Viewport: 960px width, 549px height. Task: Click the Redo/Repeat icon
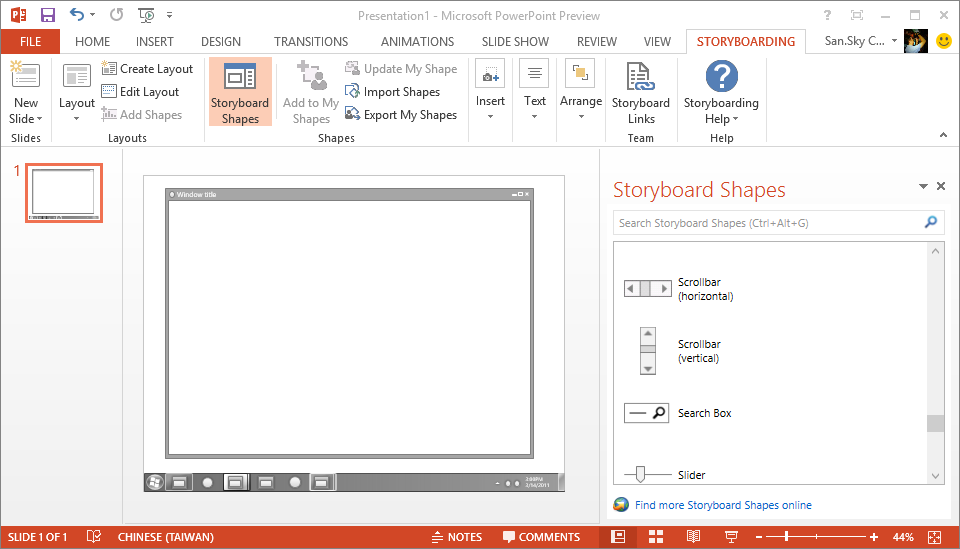coord(116,15)
